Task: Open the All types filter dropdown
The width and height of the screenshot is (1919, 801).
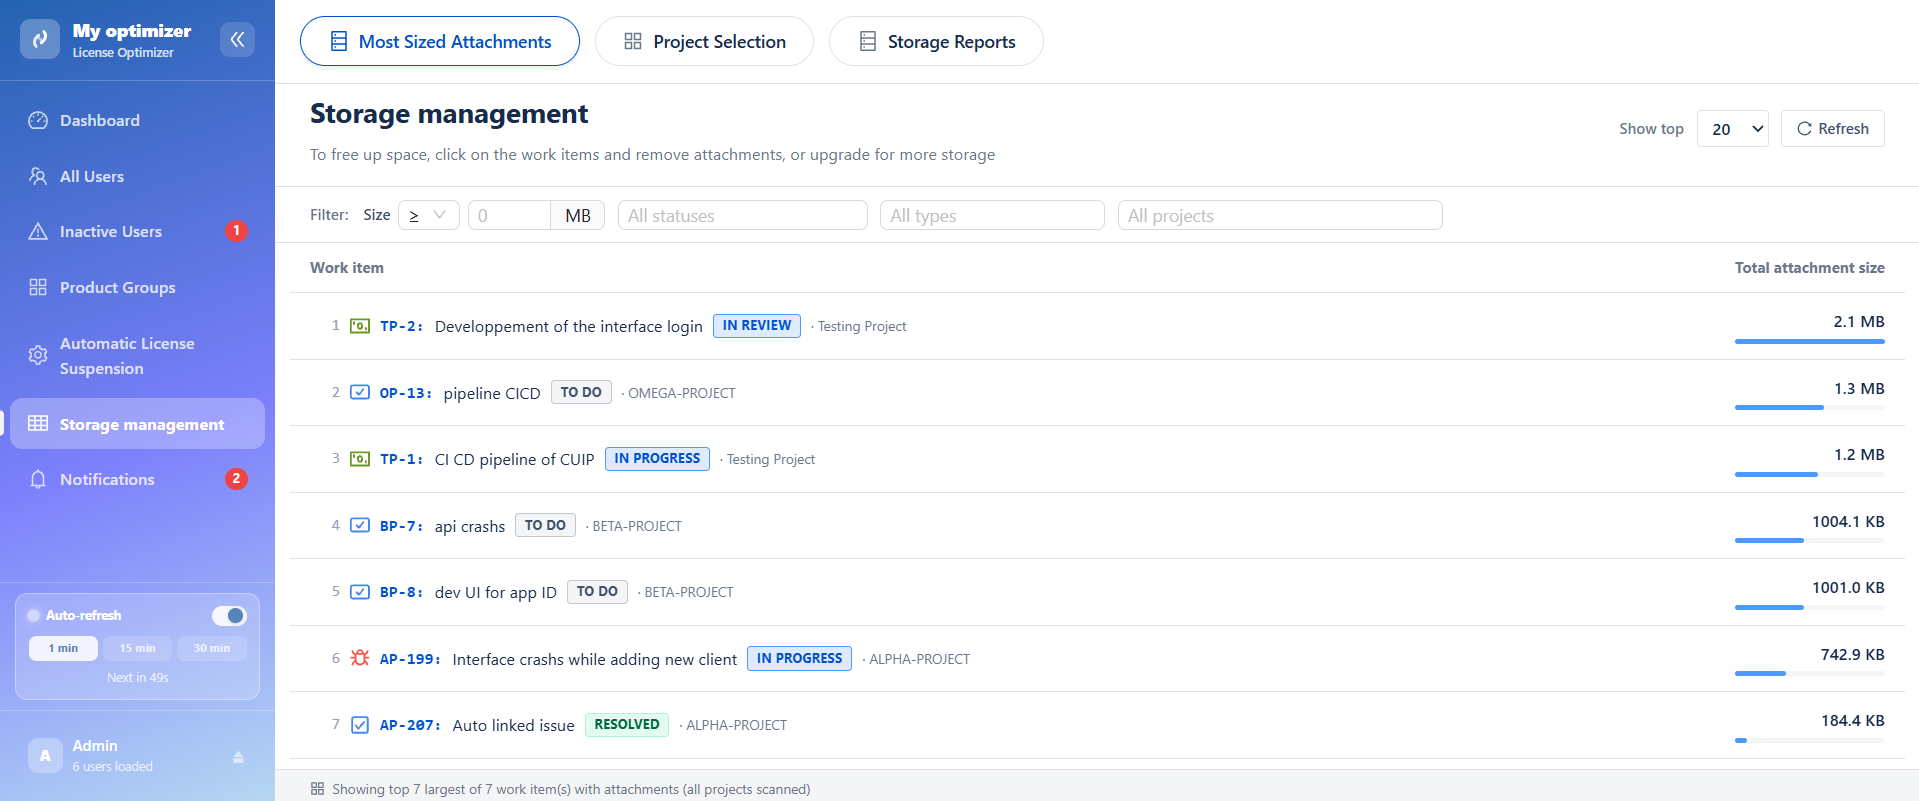Action: pyautogui.click(x=992, y=215)
